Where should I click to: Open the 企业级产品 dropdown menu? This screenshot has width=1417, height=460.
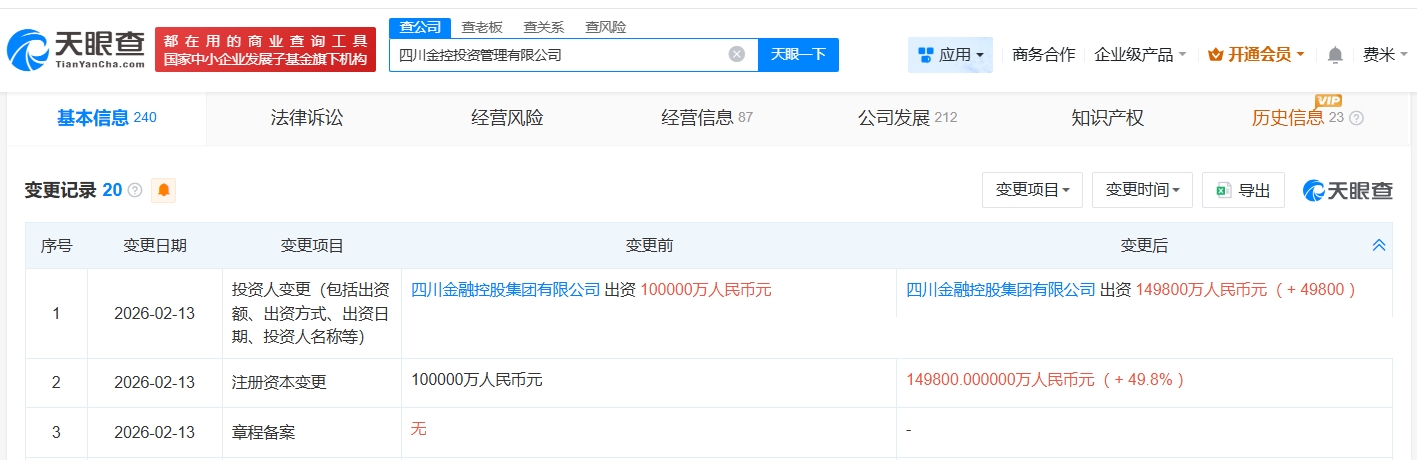pyautogui.click(x=1140, y=55)
